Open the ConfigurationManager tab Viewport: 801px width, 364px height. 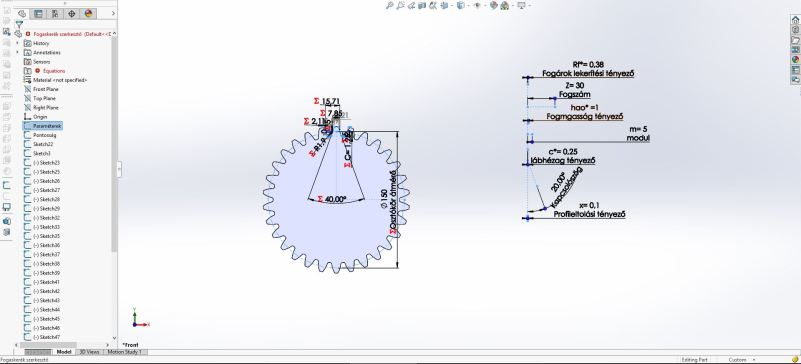[x=55, y=14]
